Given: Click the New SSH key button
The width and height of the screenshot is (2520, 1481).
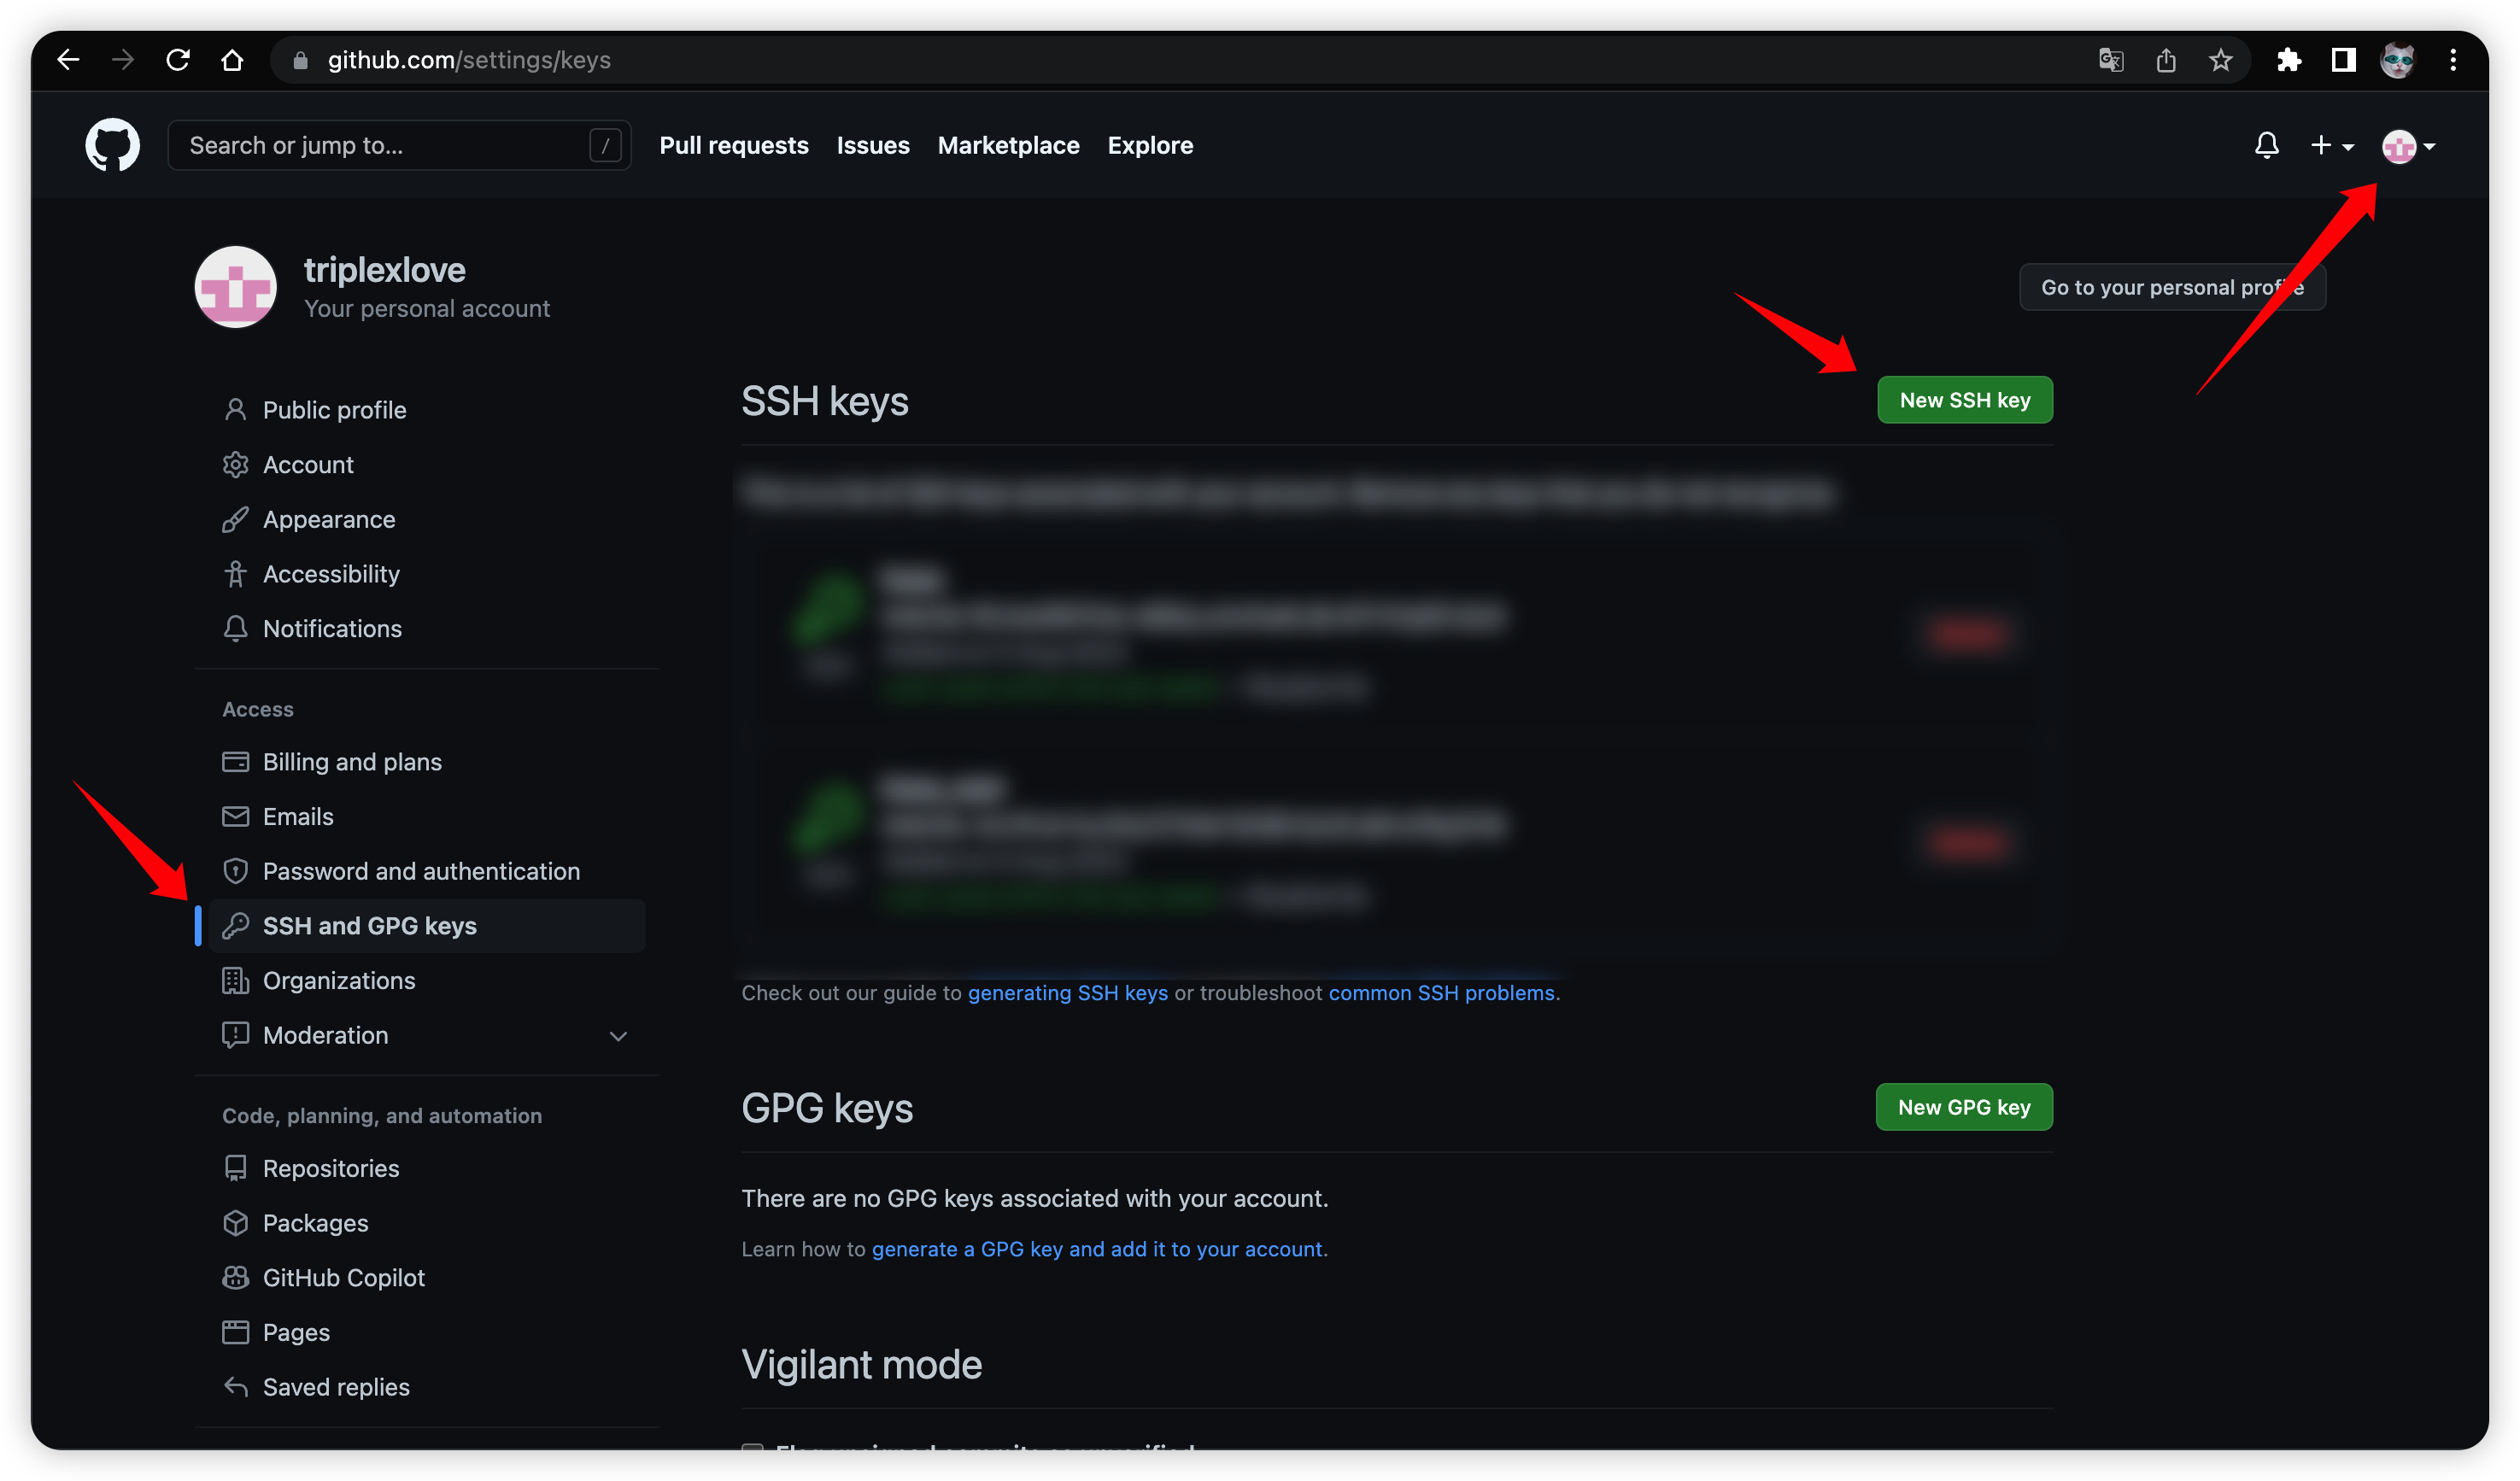Looking at the screenshot, I should (x=1964, y=400).
